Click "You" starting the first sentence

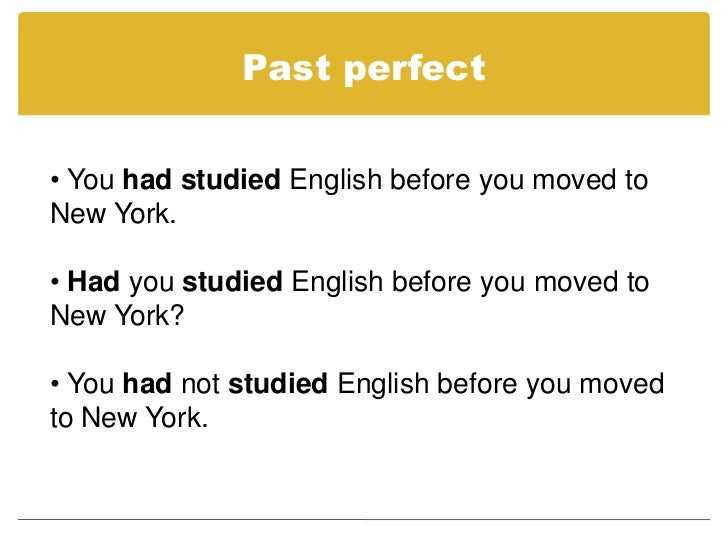point(92,181)
